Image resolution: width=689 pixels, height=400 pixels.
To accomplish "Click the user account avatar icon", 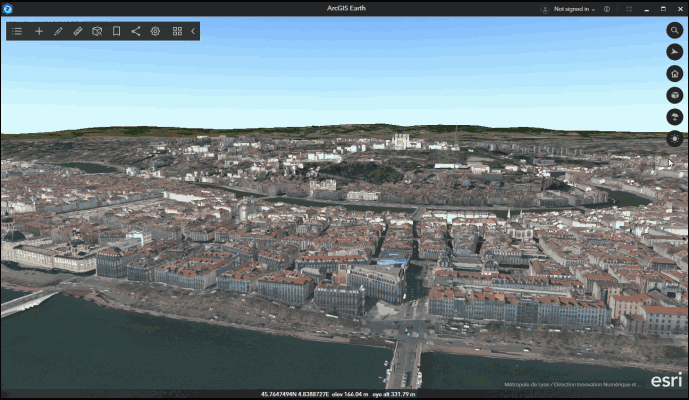I will pos(545,9).
